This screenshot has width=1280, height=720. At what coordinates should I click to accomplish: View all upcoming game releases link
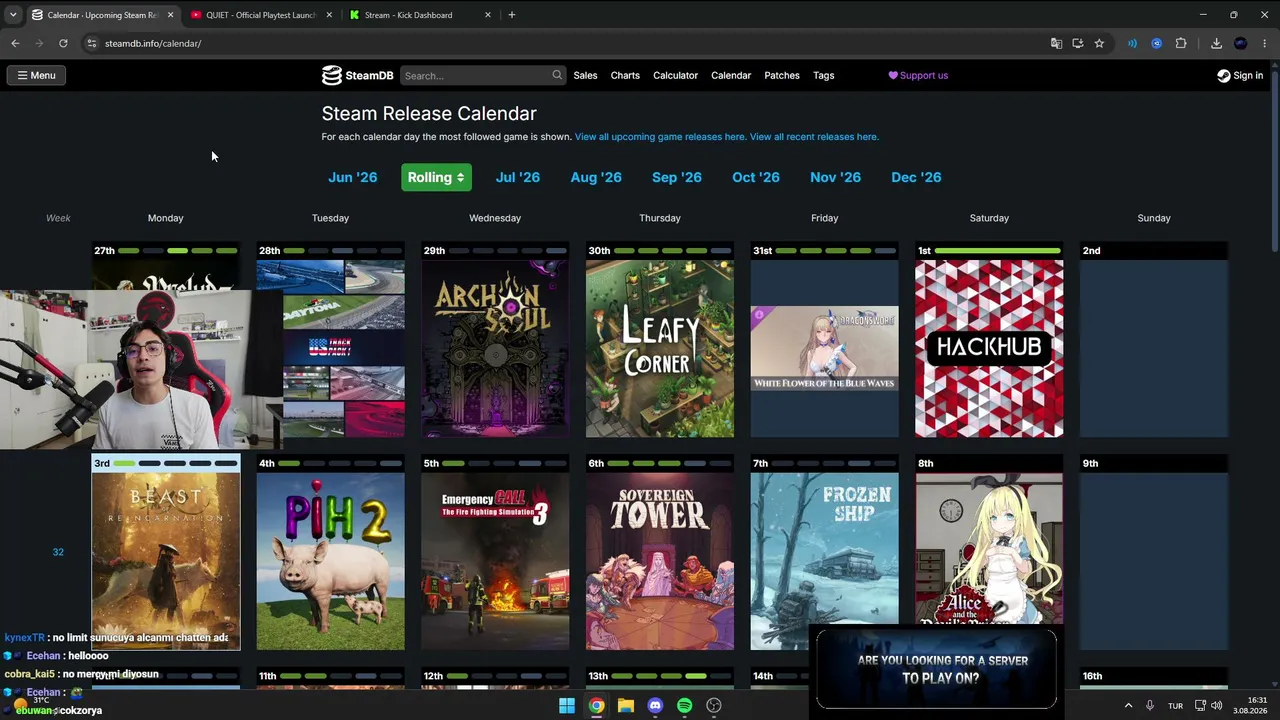coord(660,137)
